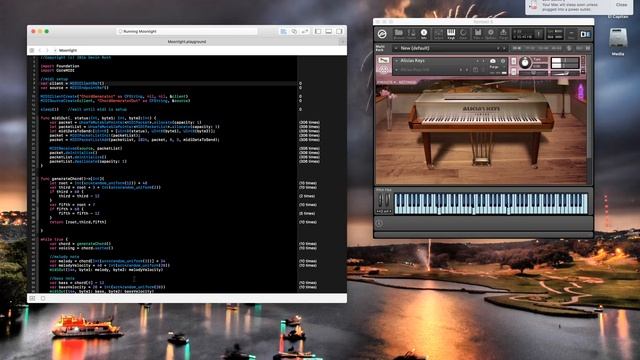Open the Kontakt Browse panel

(x=398, y=34)
